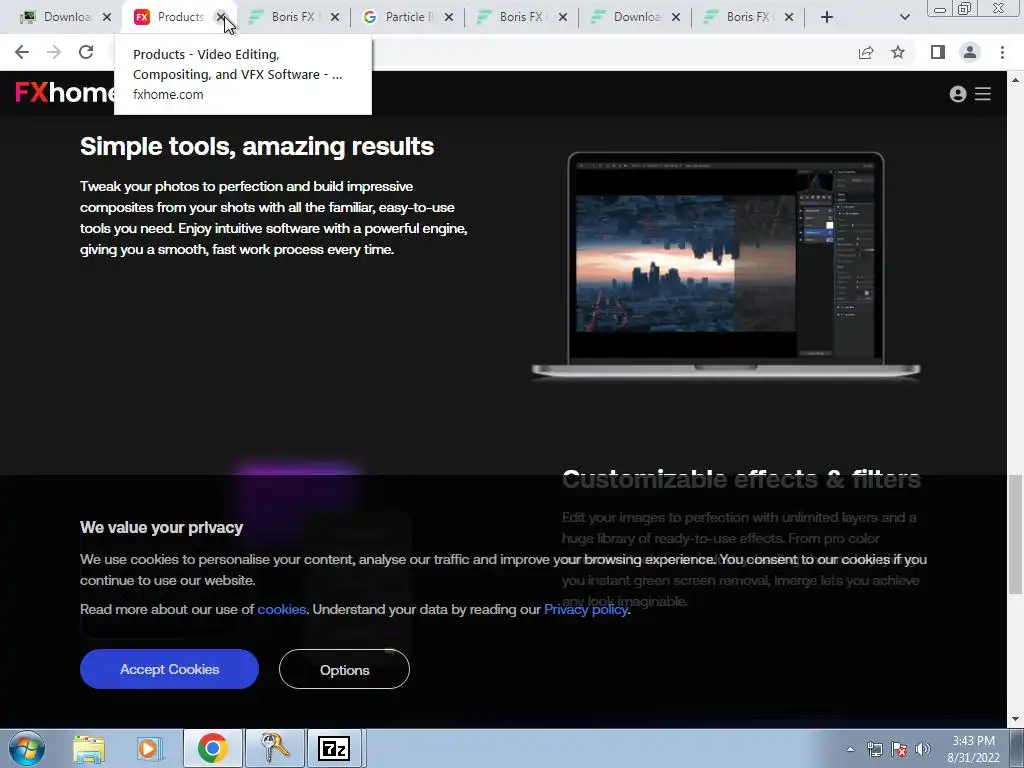Open FXhome hamburger menu

tap(983, 94)
